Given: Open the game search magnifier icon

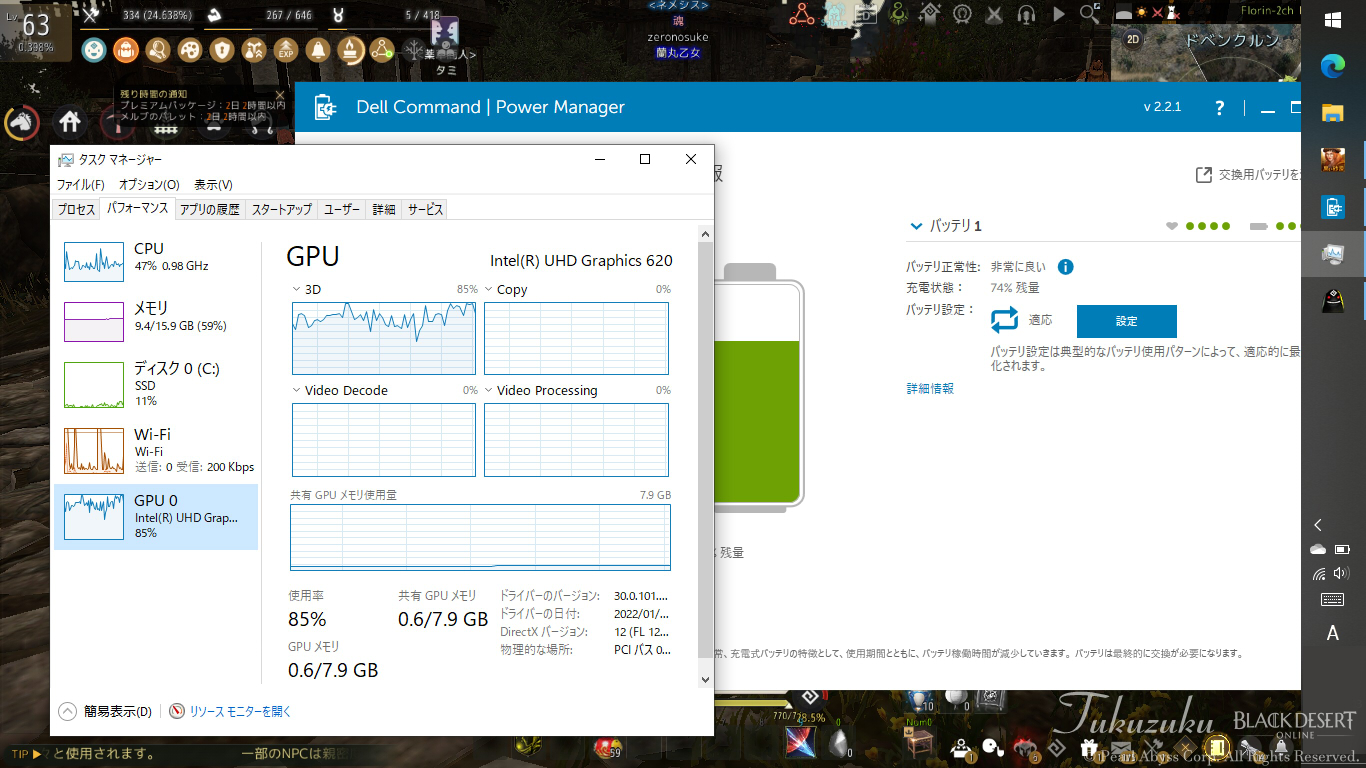Looking at the screenshot, I should (x=1089, y=14).
